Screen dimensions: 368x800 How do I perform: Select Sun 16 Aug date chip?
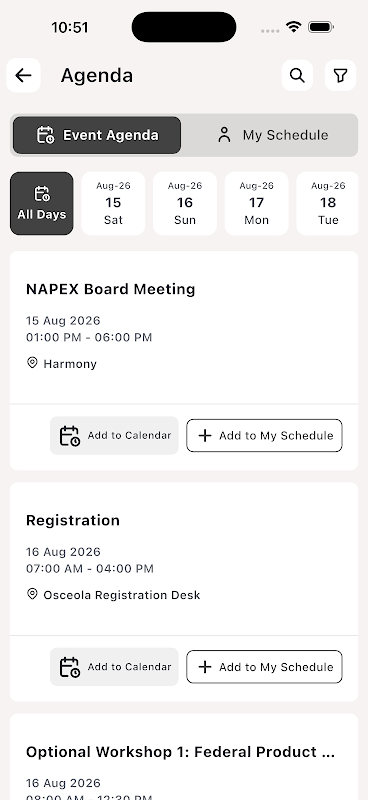[185, 204]
